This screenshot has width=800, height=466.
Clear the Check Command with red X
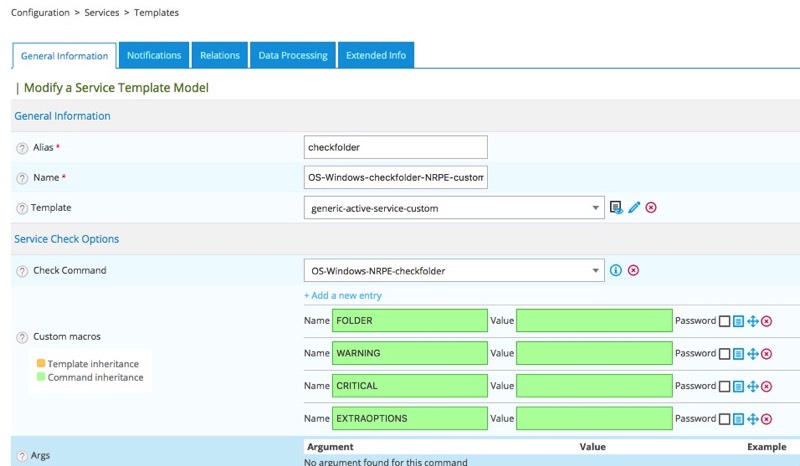(x=633, y=270)
